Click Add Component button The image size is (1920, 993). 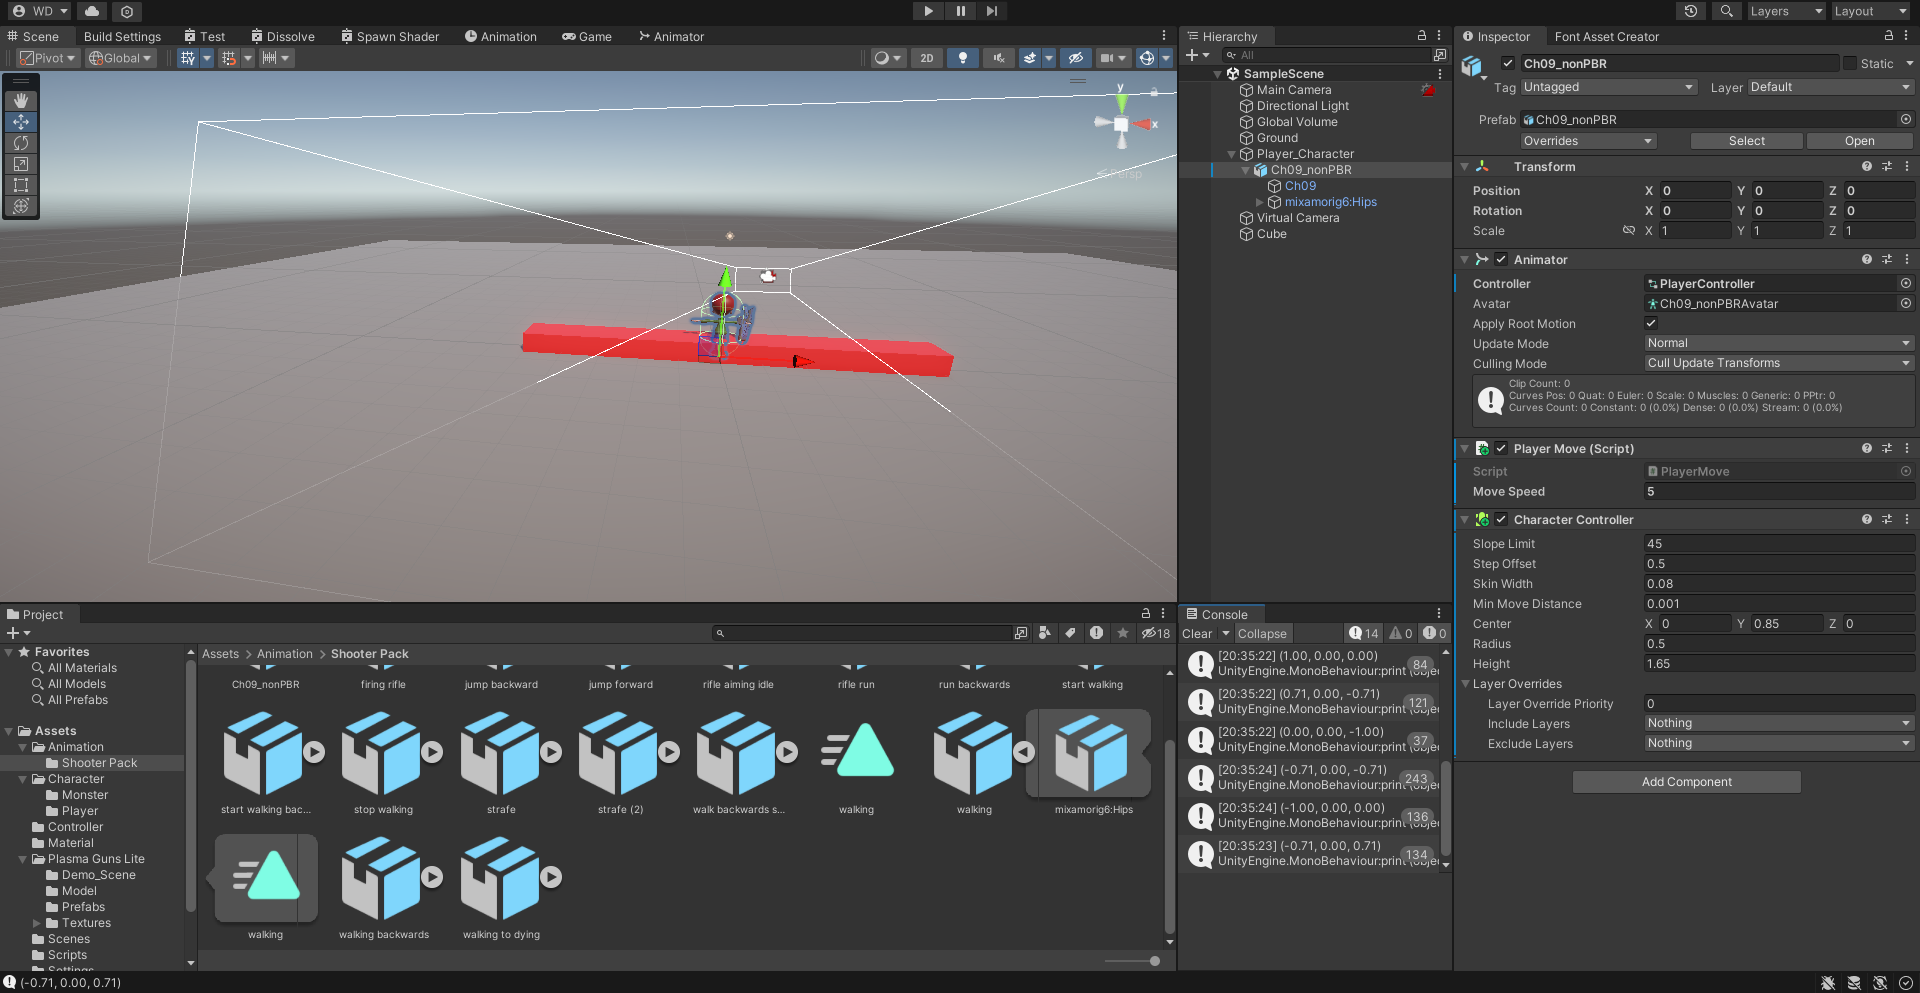tap(1686, 782)
